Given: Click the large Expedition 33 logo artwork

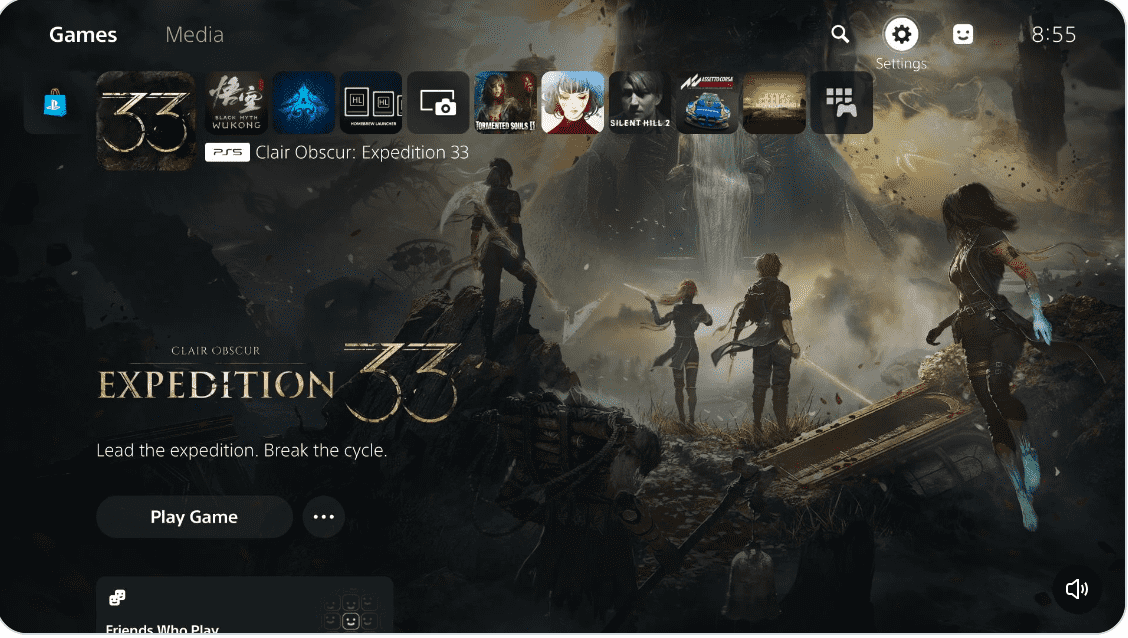Looking at the screenshot, I should tap(278, 382).
